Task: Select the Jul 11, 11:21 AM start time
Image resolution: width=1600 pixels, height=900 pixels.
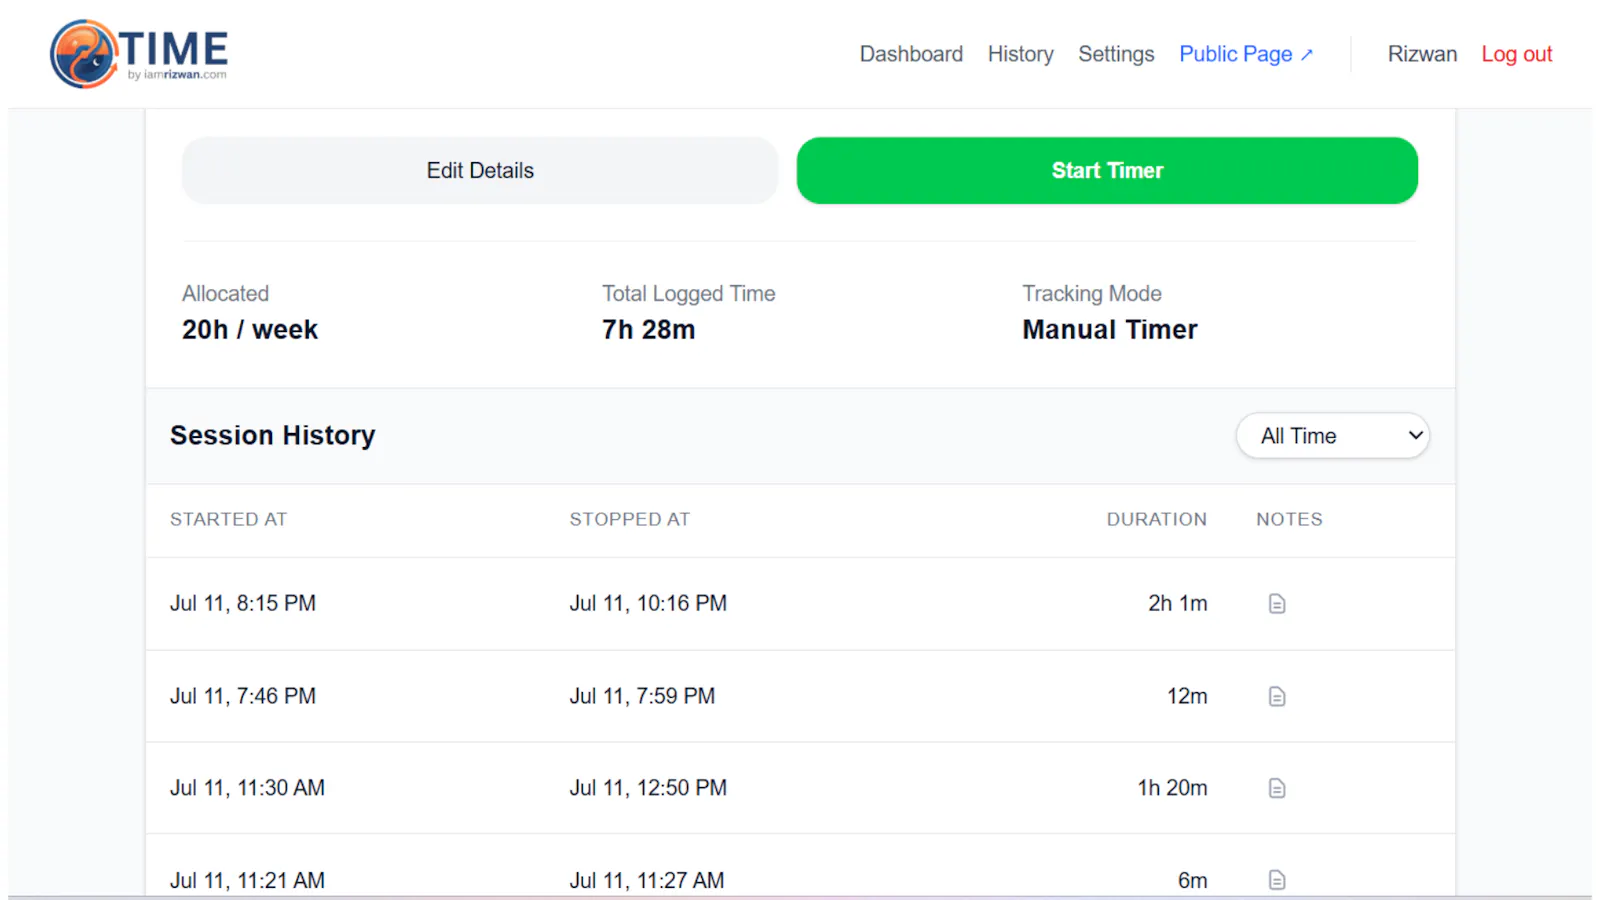Action: coord(247,880)
